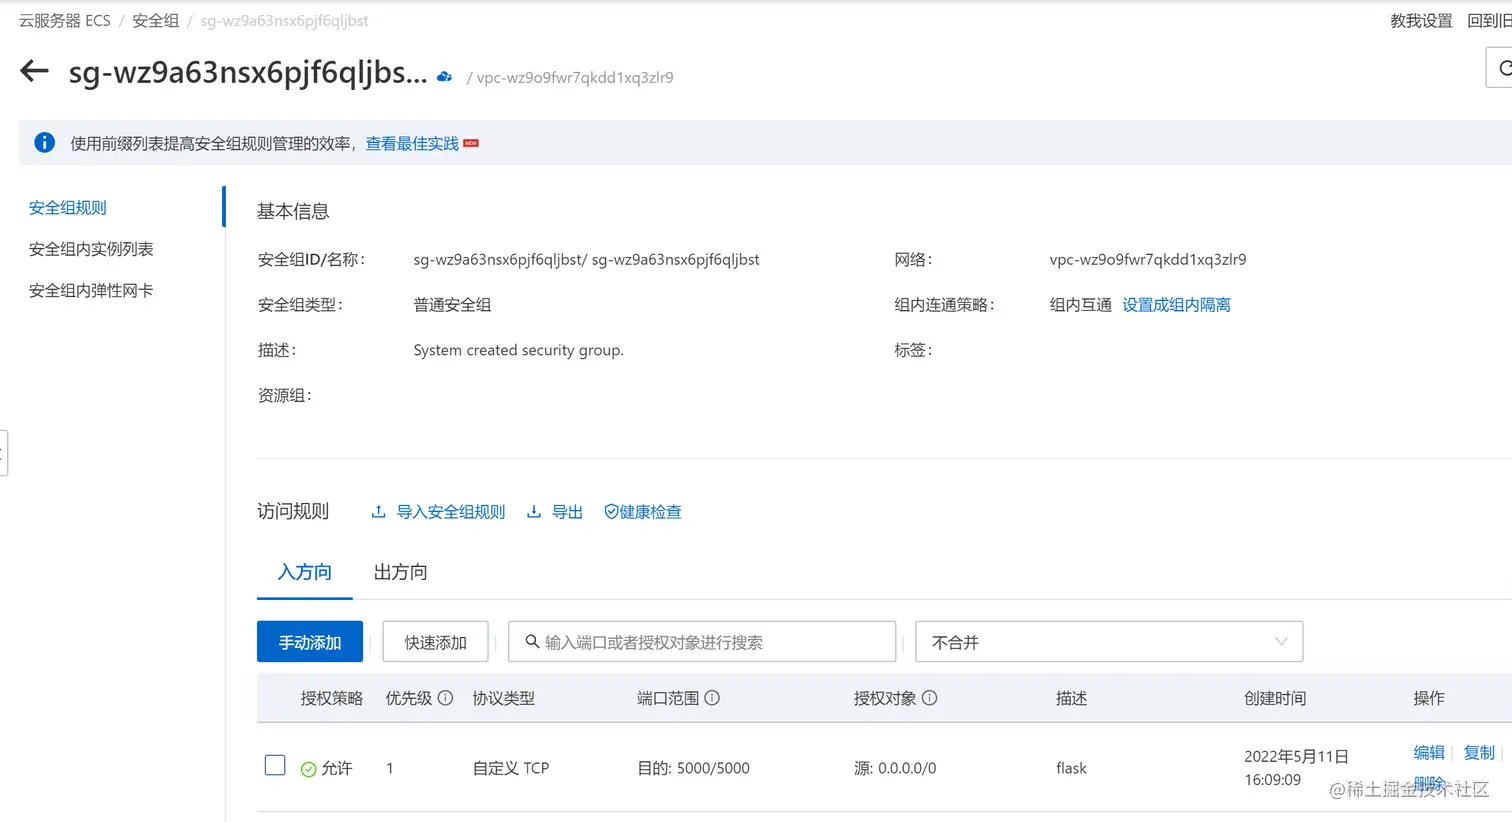Click 教我设置 at the top right
Viewport: 1512px width, 822px height.
(x=1421, y=20)
